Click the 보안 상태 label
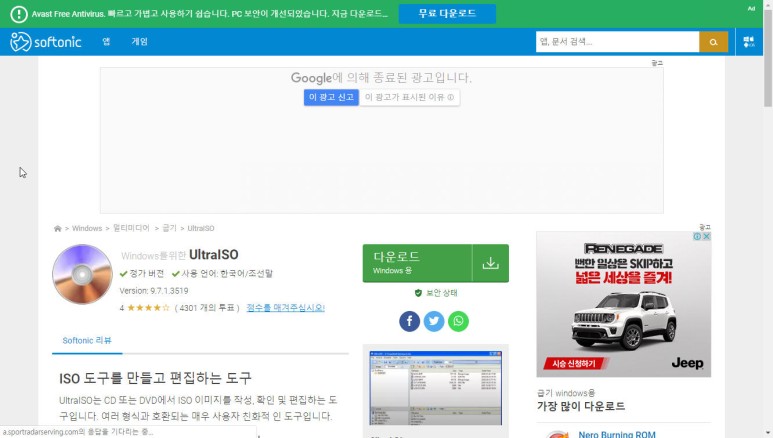Viewport: 773px width, 438px height. (442, 293)
